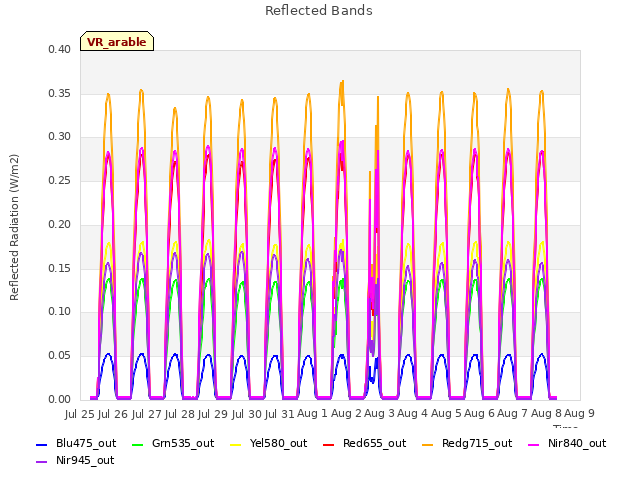The height and width of the screenshot is (480, 640).
Task: Click the 0.40 y-axis tick label
Action: click(59, 50)
